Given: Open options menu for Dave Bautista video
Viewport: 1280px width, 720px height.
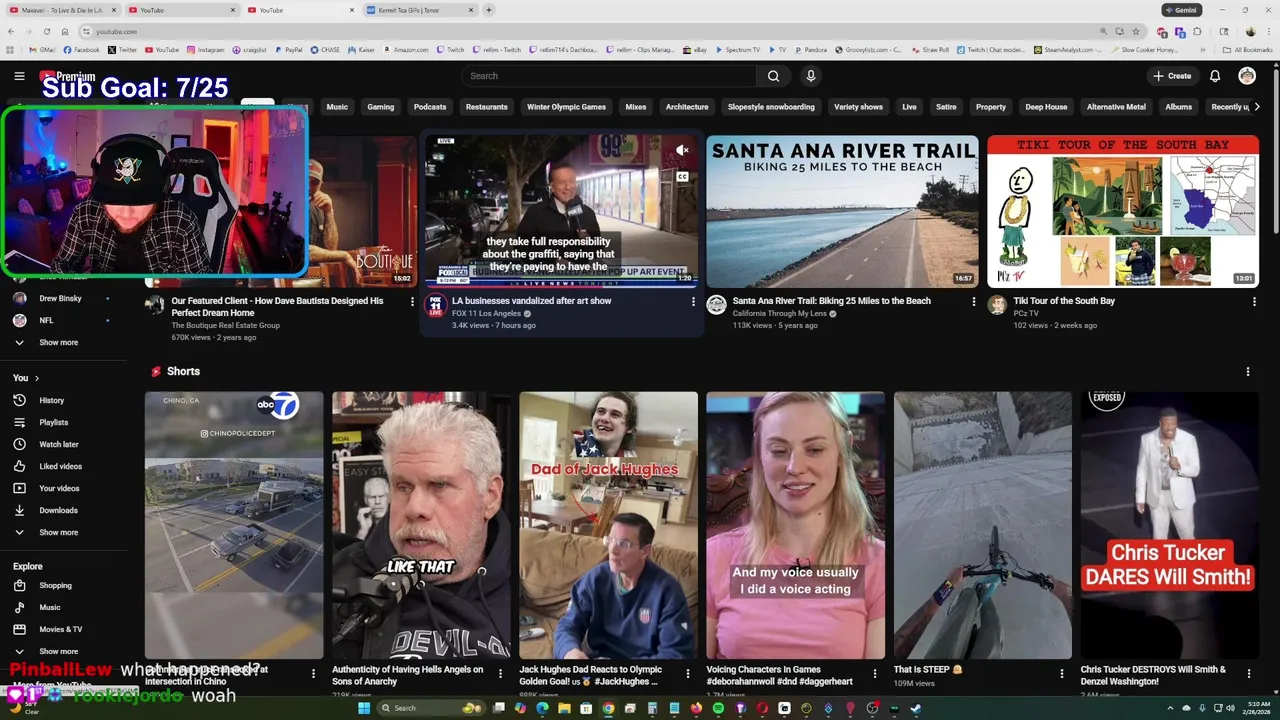Looking at the screenshot, I should pyautogui.click(x=412, y=301).
